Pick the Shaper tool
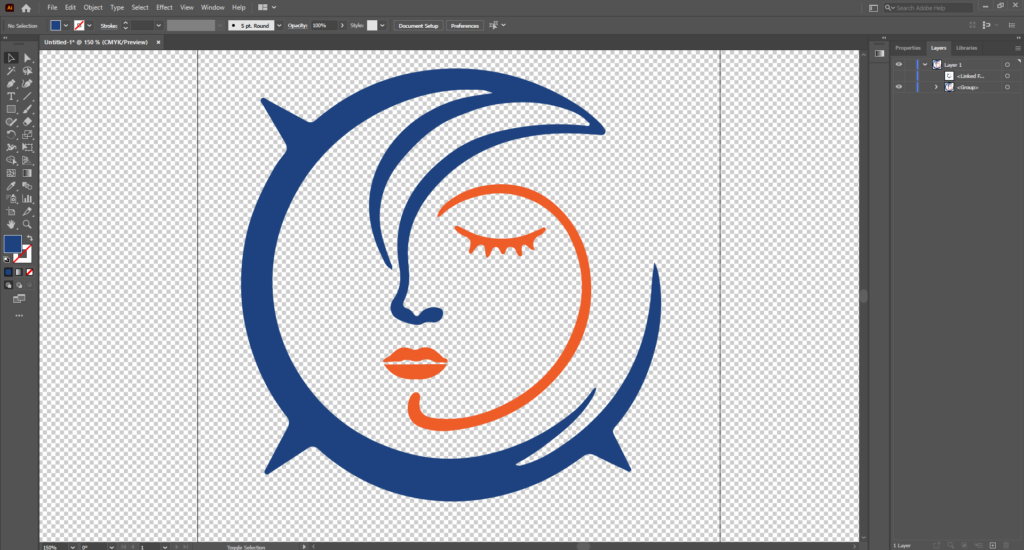This screenshot has width=1024, height=550. click(x=11, y=122)
